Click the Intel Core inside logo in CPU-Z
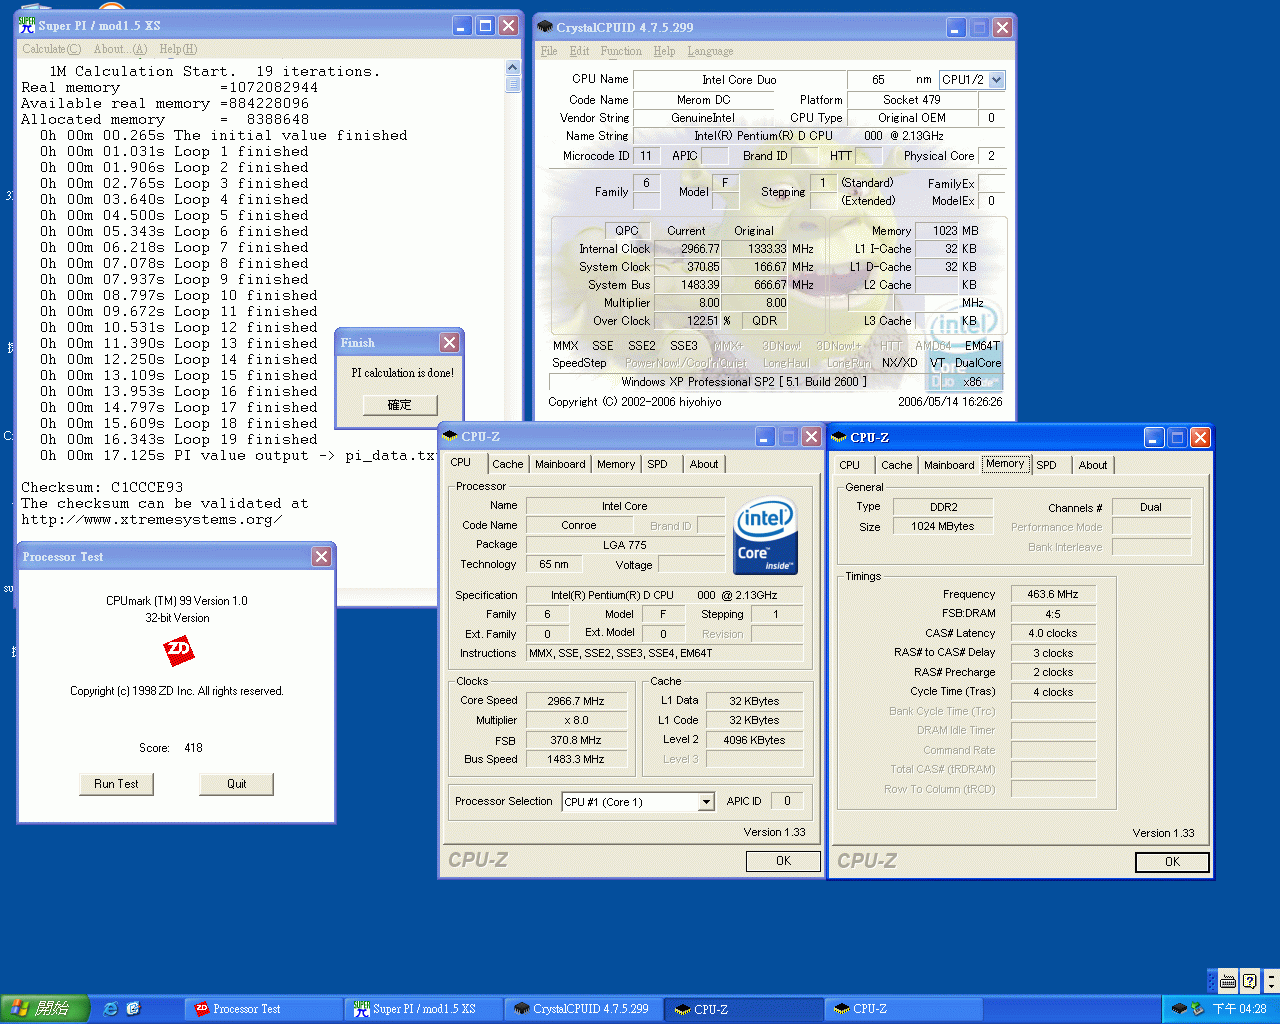 coord(765,536)
